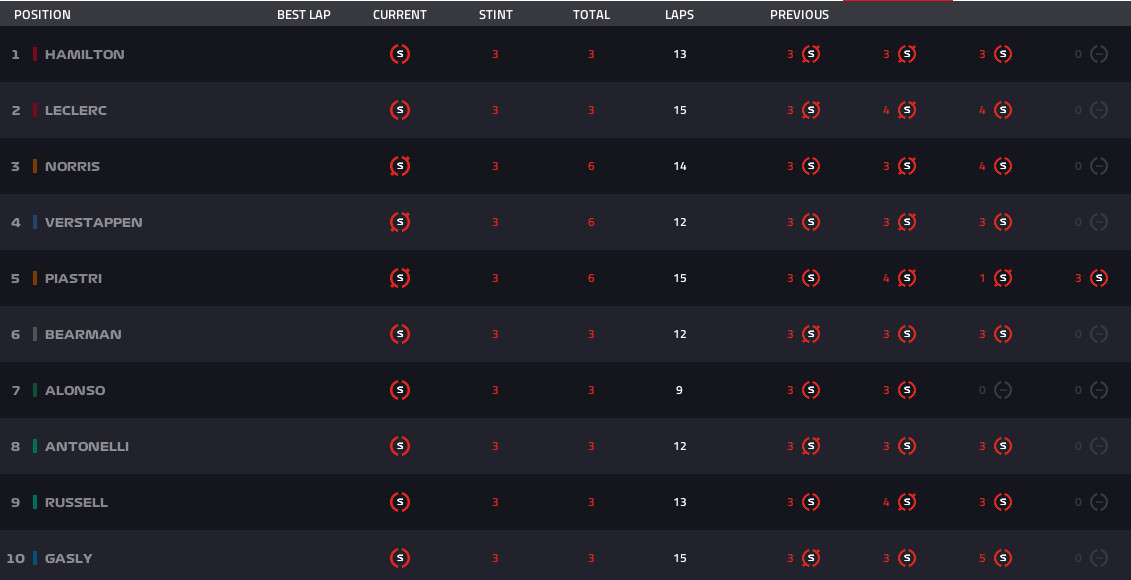The height and width of the screenshot is (580, 1131).
Task: Click Bearman's total value 3
Action: [591, 334]
